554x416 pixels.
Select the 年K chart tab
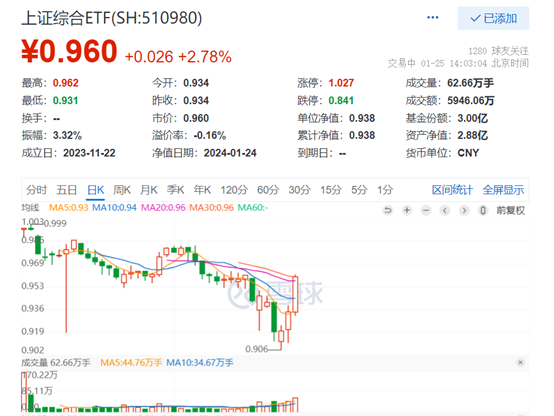click(202, 190)
